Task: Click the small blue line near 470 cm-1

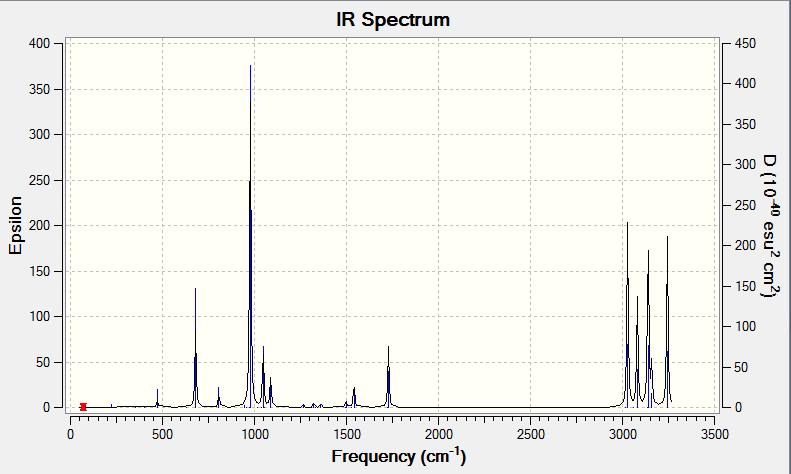Action: click(157, 398)
